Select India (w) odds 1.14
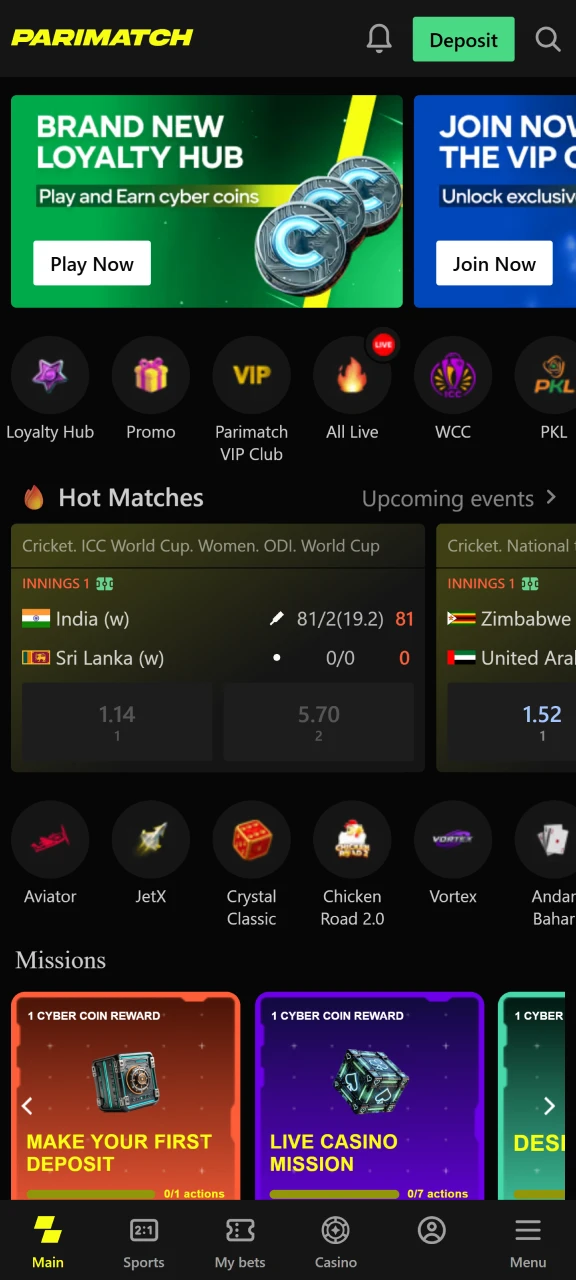Viewport: 576px width, 1280px height. (117, 723)
